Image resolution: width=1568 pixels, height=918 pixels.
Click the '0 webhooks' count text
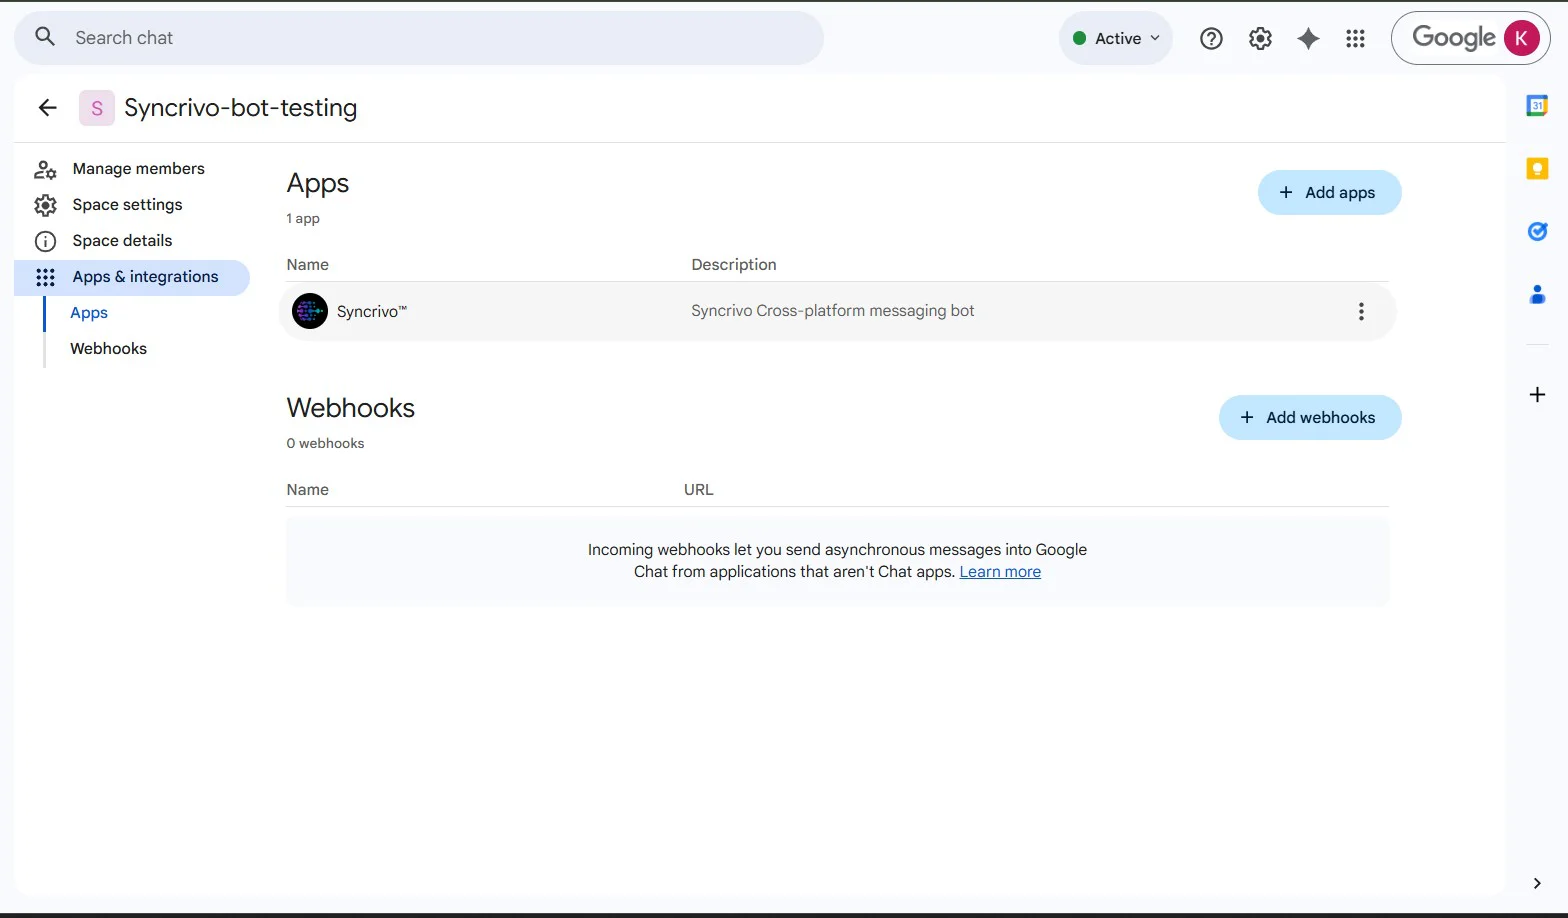point(325,443)
